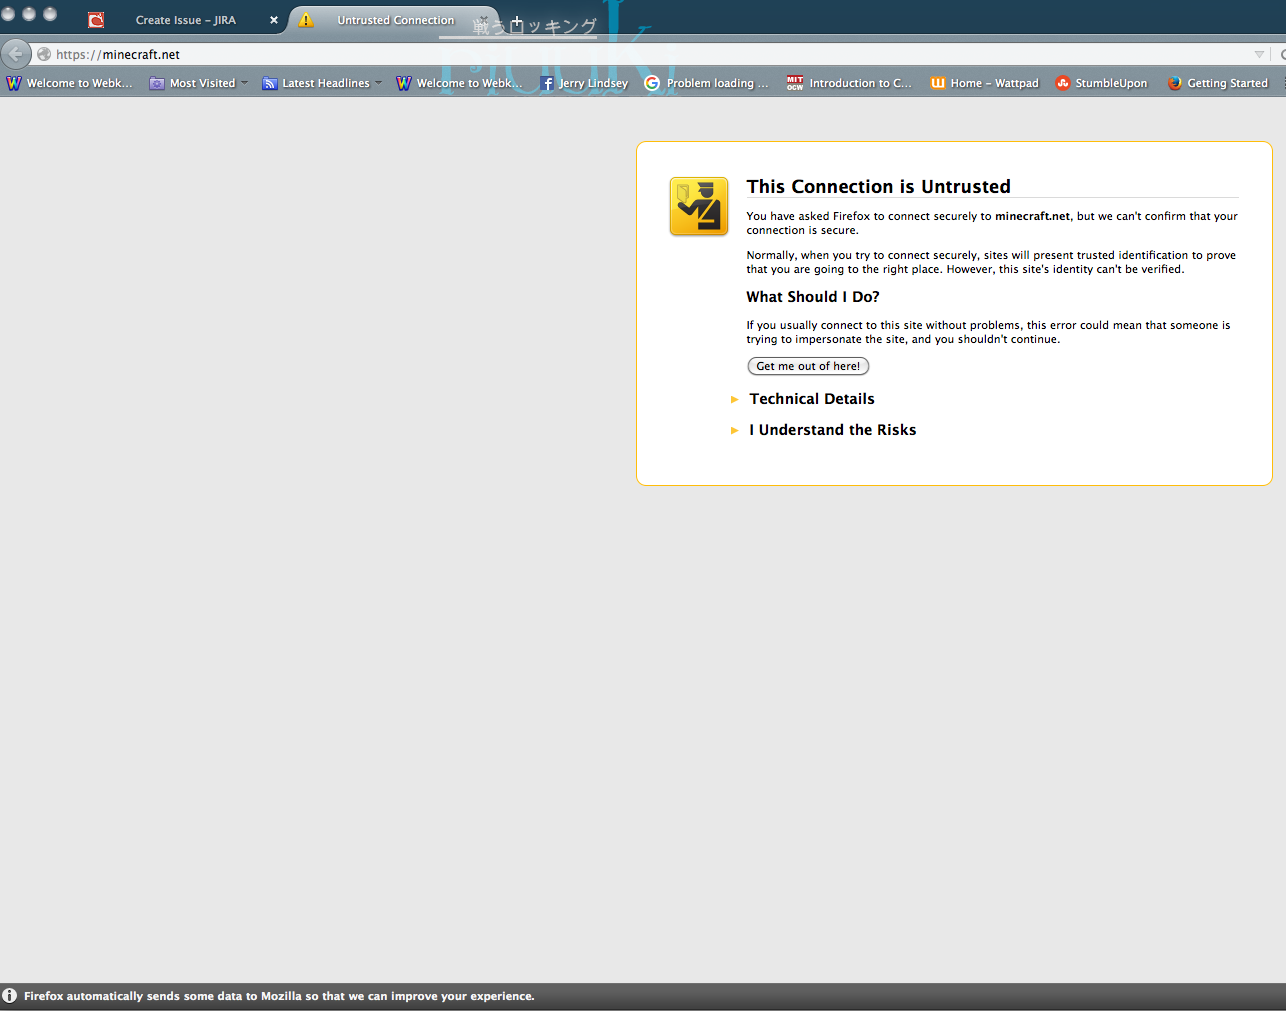The image size is (1286, 1011).
Task: Open the Getting Started Firefox bookmark
Action: [1217, 83]
